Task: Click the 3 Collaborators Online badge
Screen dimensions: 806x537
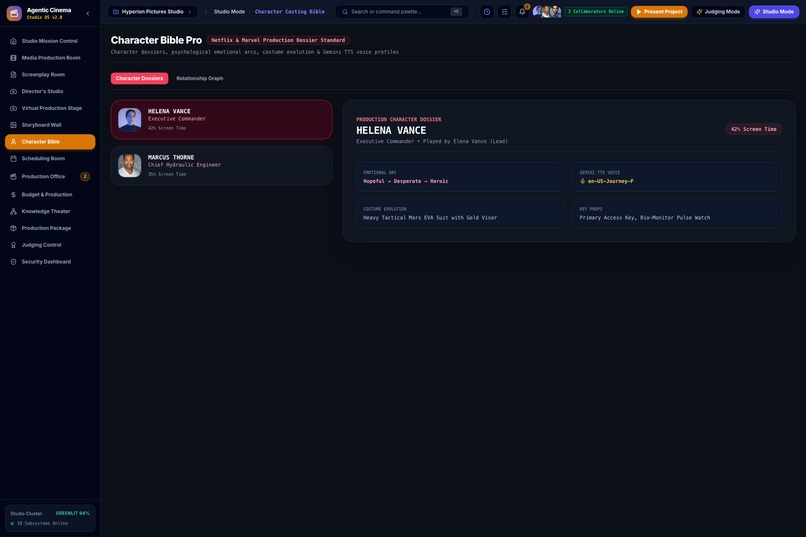Action: point(596,12)
